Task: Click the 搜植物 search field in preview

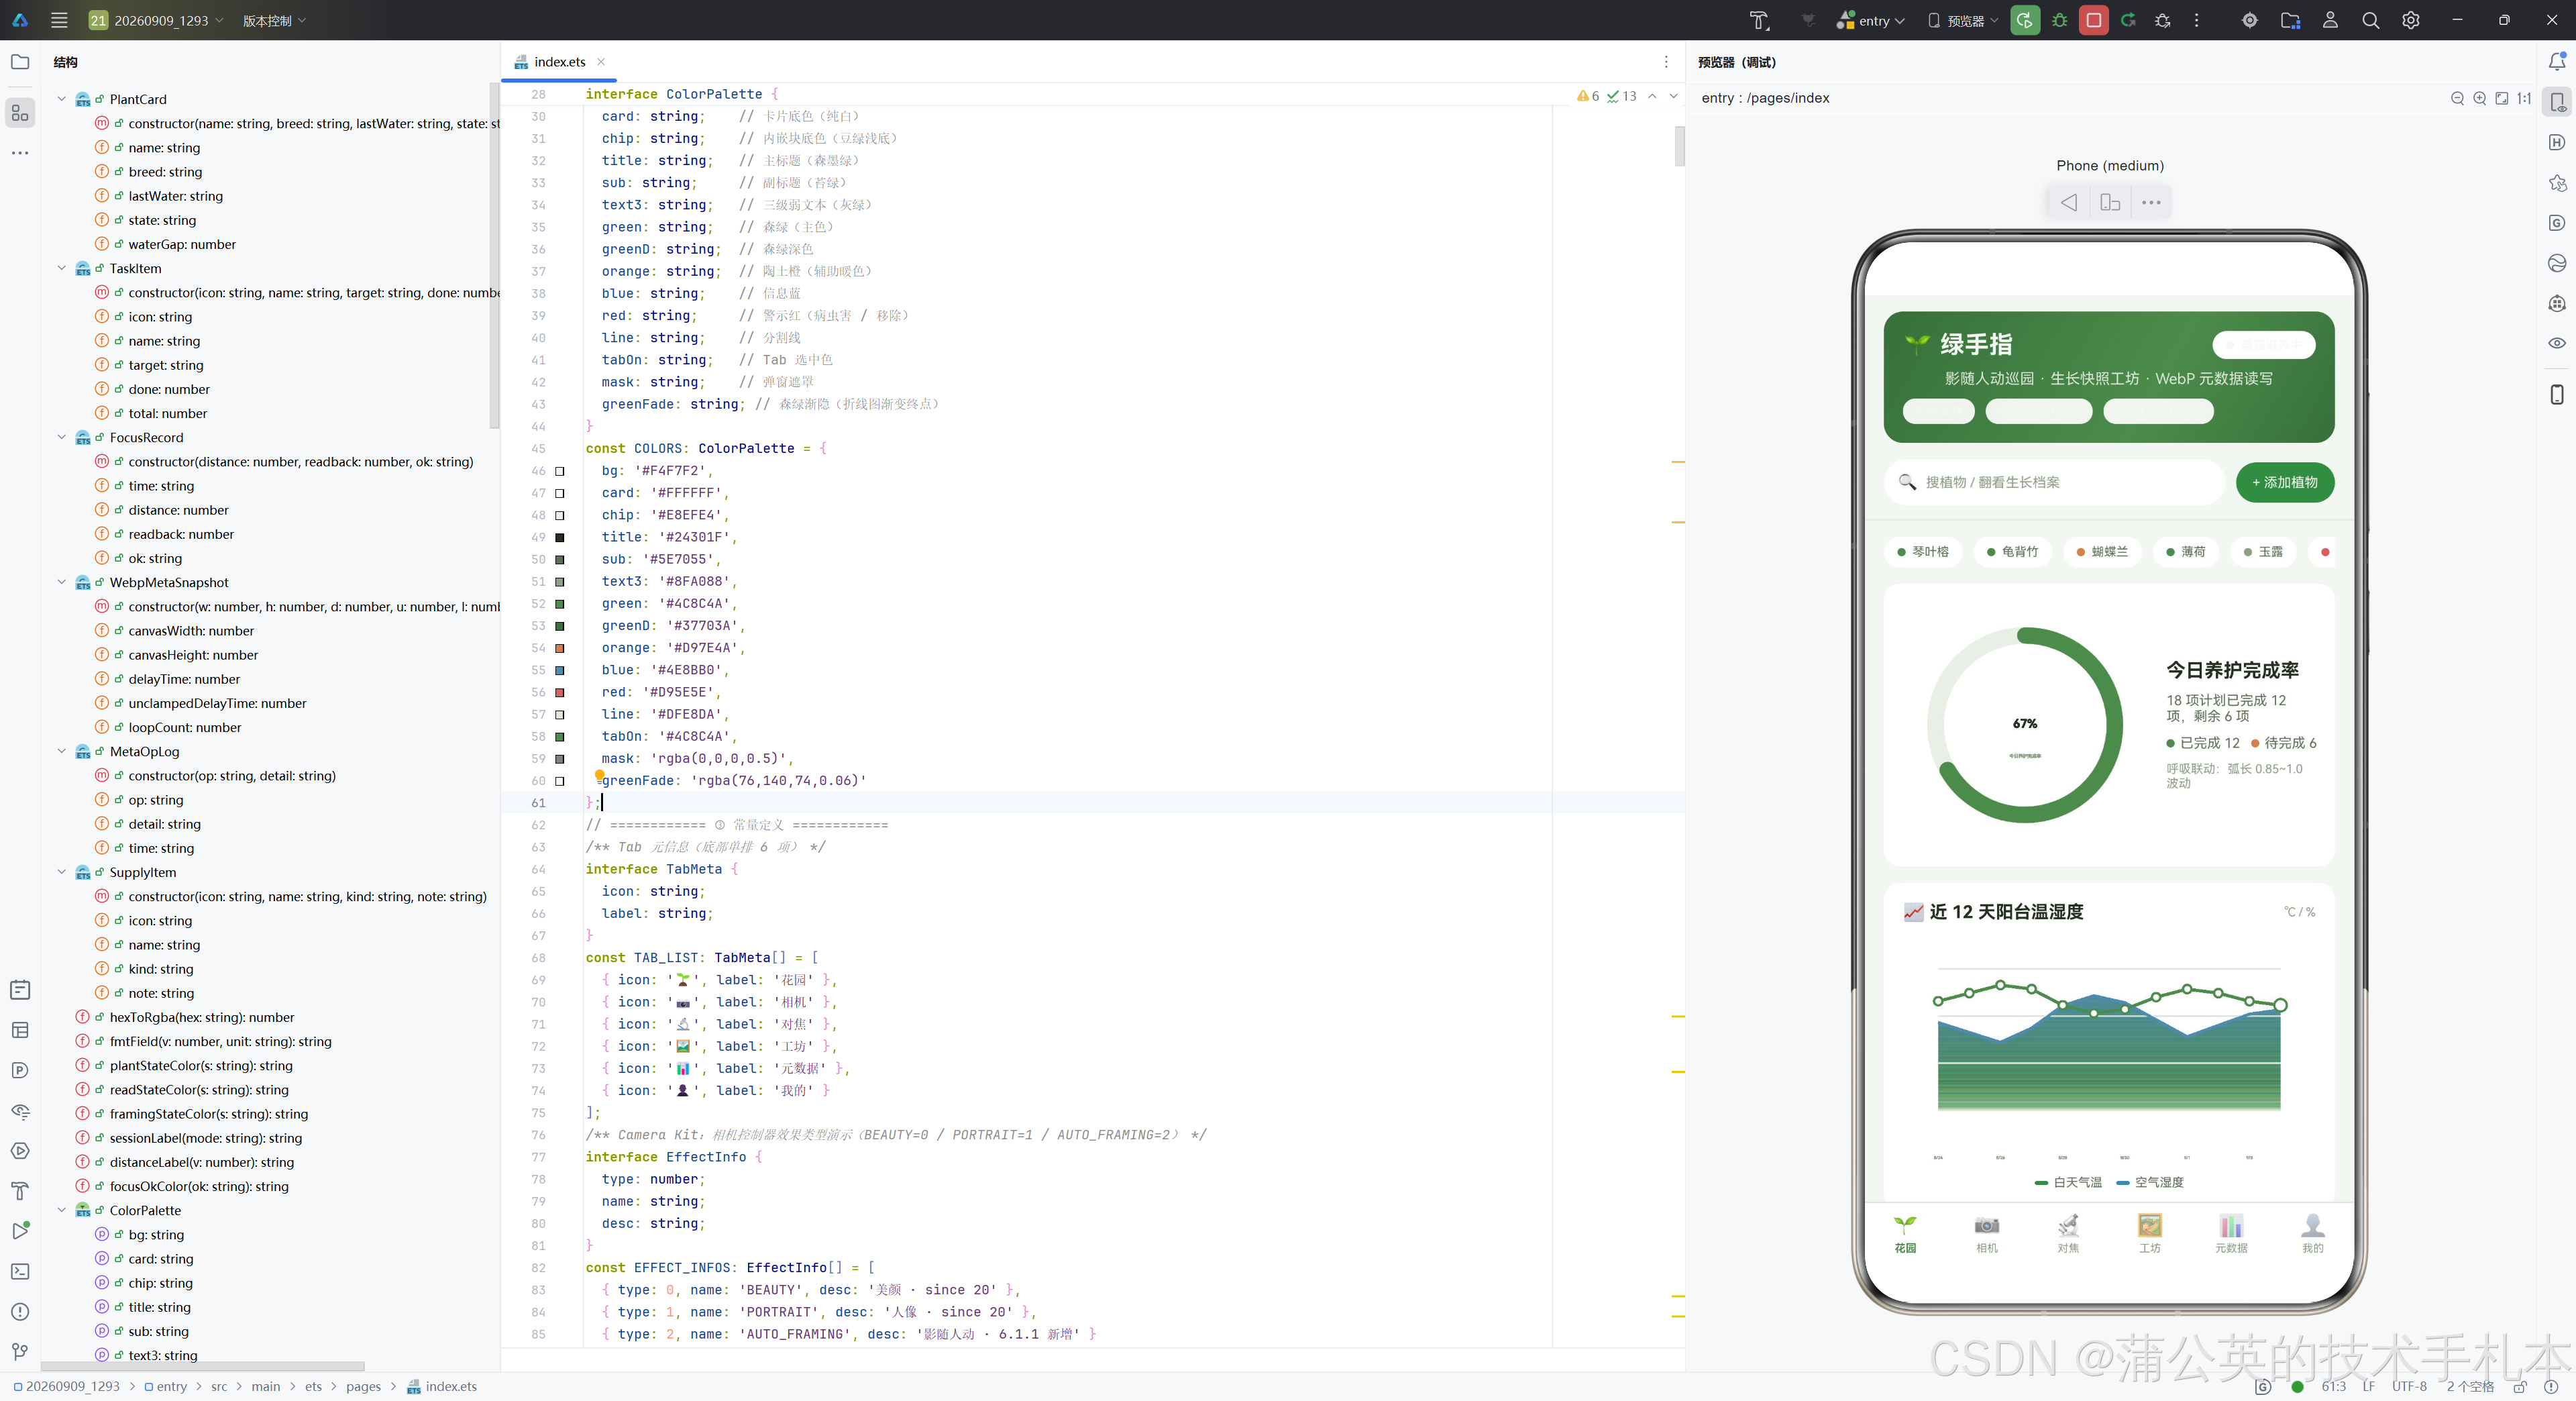Action: pyautogui.click(x=2054, y=482)
